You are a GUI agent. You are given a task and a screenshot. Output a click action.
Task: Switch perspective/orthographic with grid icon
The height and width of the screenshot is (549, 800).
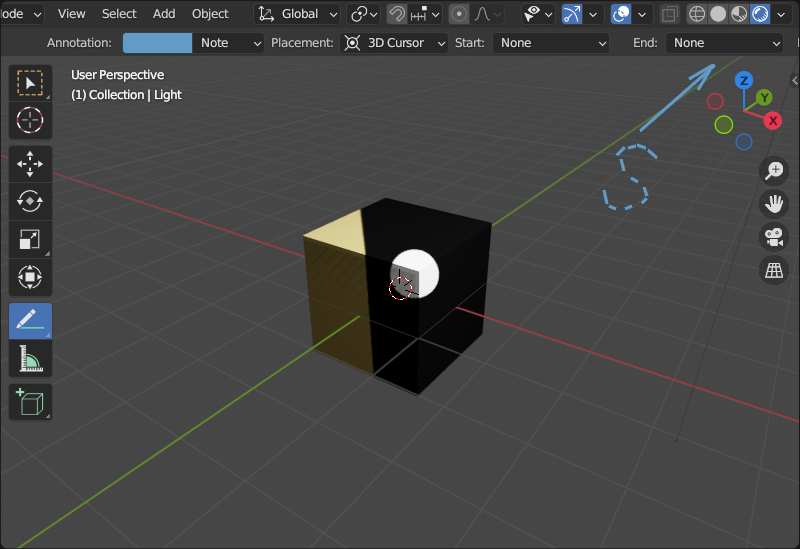click(774, 270)
